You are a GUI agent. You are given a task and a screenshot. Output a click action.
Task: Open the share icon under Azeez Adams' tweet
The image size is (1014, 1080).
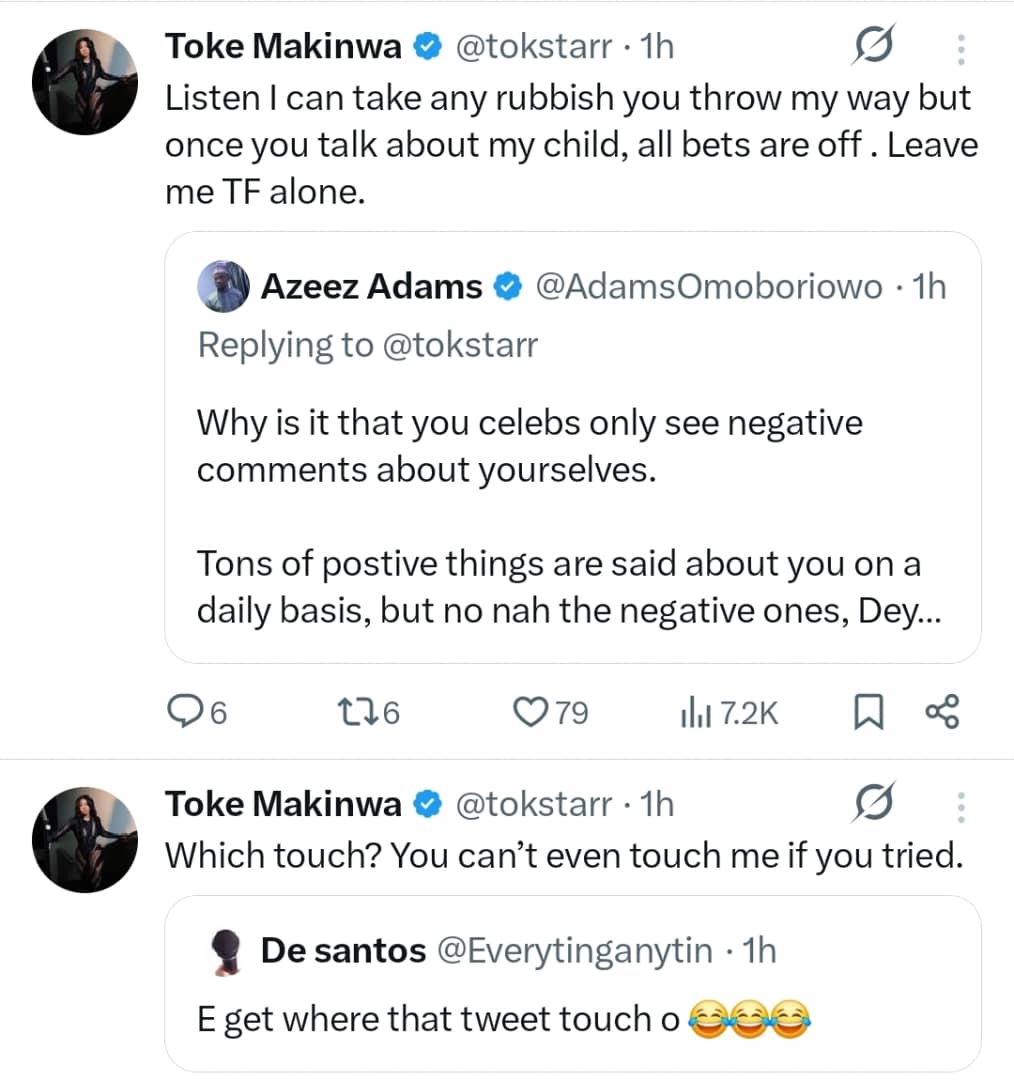click(941, 712)
